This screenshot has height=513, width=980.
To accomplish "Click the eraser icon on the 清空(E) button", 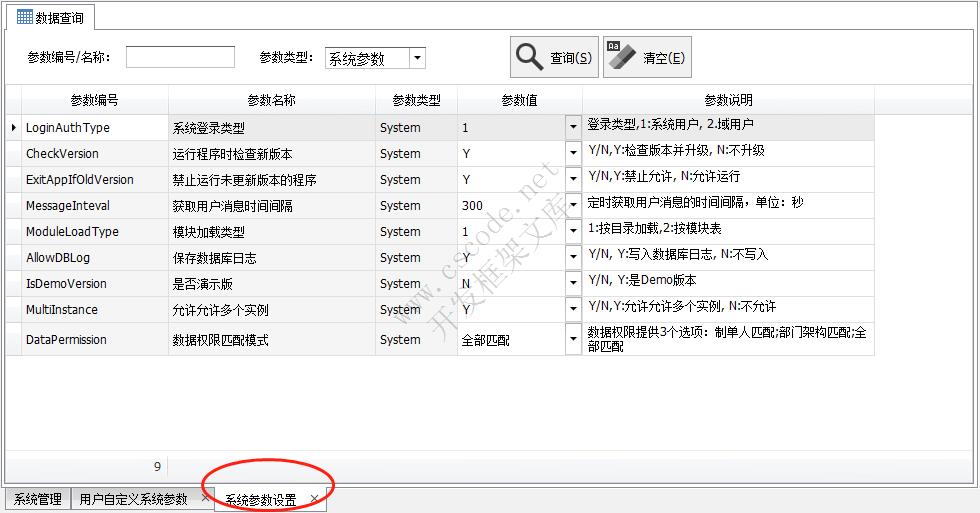I will coord(621,58).
